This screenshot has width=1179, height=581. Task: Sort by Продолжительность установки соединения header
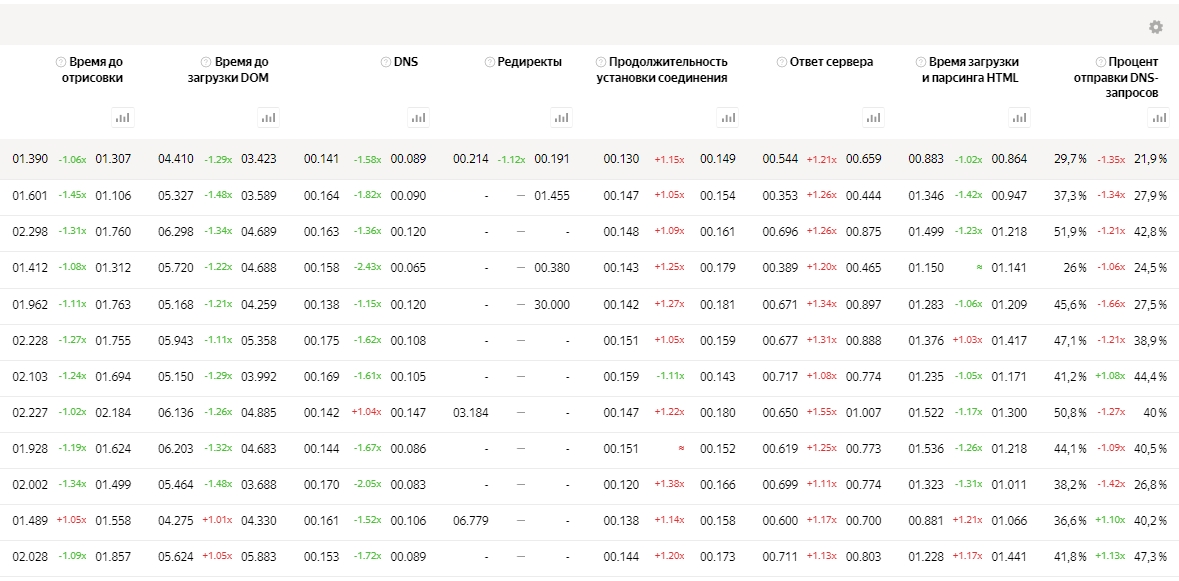tap(667, 70)
